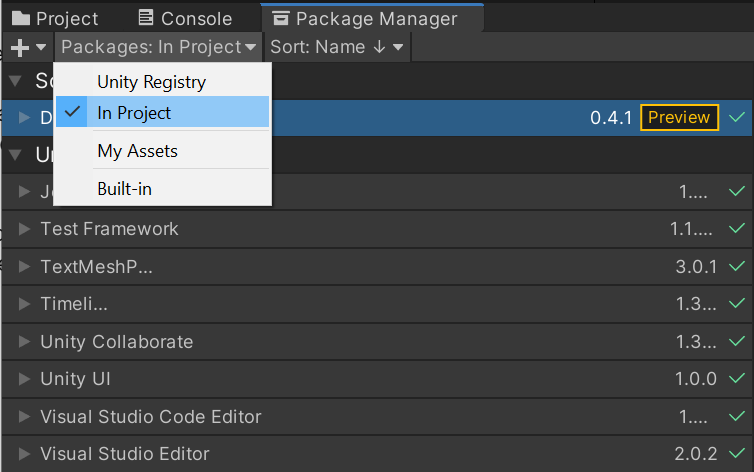Click green checkmark beside TextMeshPro row
This screenshot has width=754, height=472.
tap(738, 267)
